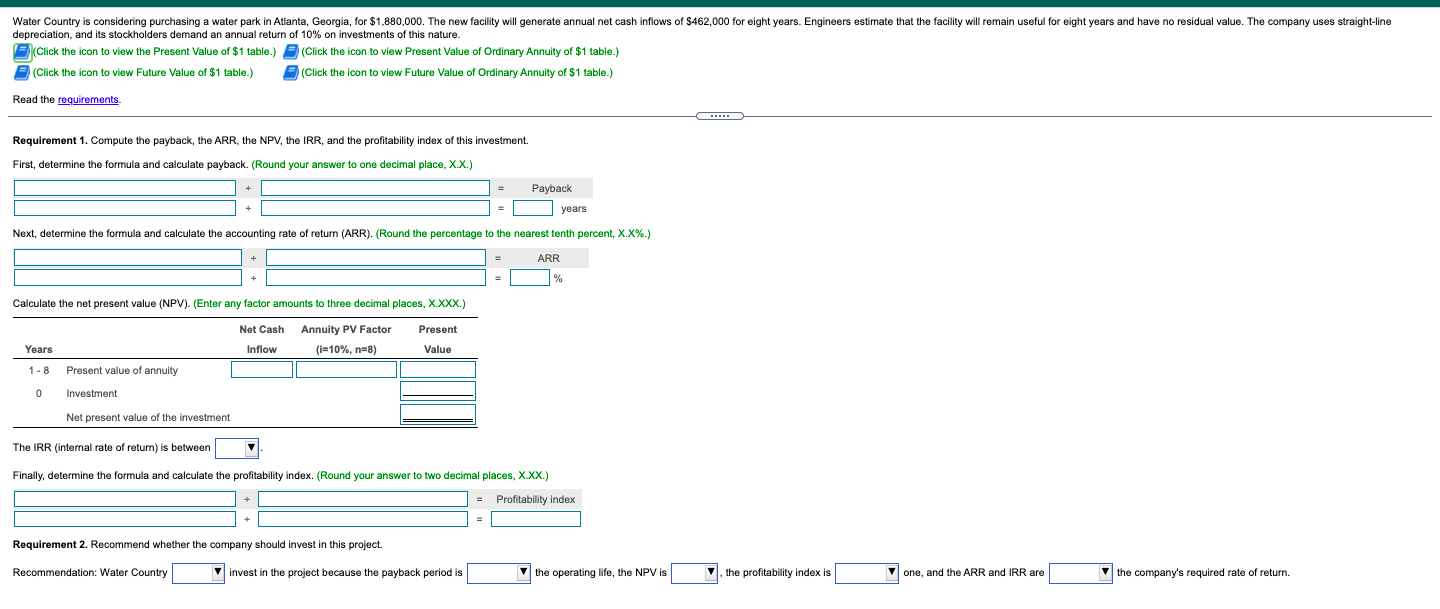The height and width of the screenshot is (609, 1440).
Task: Click the ARR percent answer field
Action: (530, 278)
